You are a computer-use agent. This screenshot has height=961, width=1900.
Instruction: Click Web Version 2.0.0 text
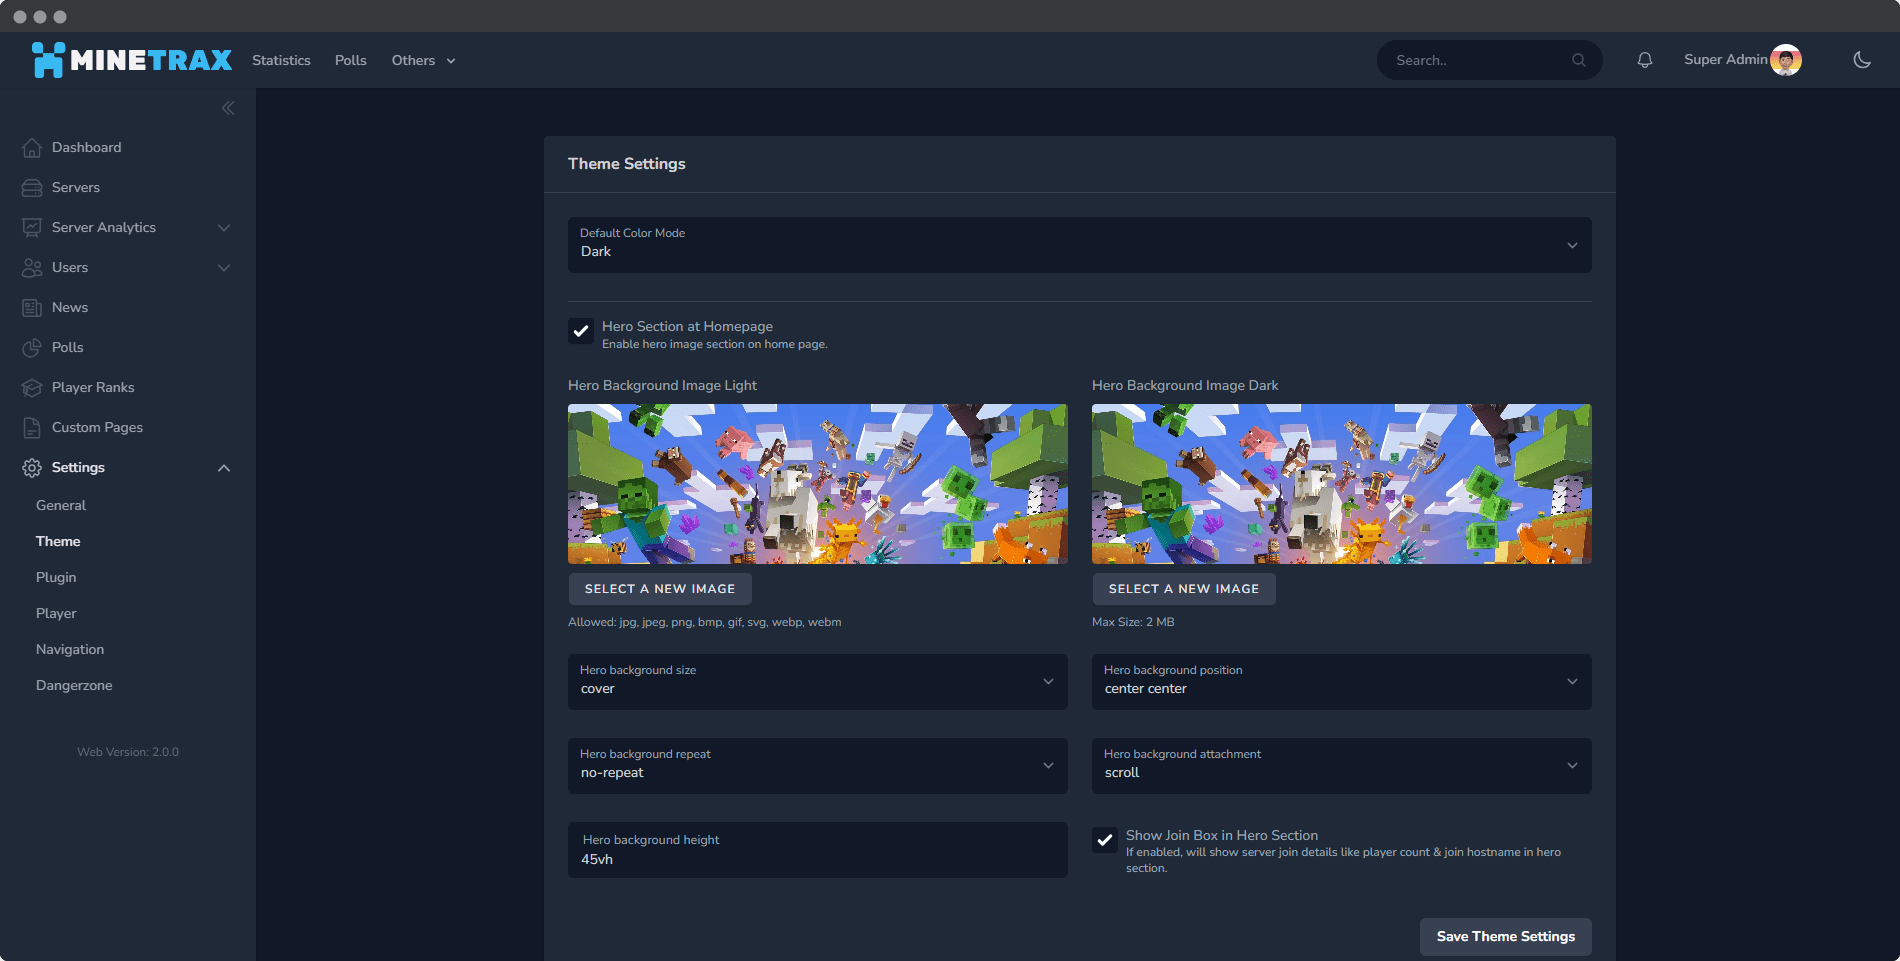[x=128, y=752]
